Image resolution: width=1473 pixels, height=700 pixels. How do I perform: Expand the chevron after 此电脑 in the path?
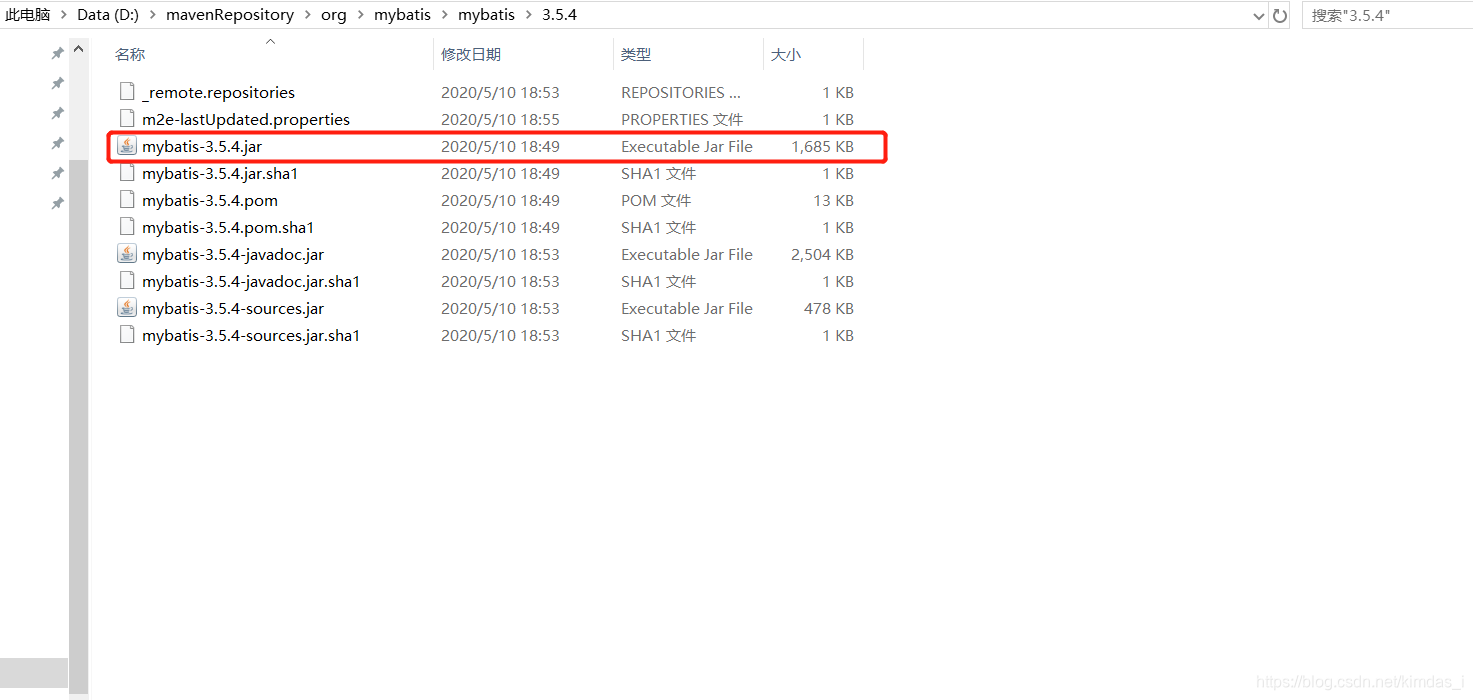pos(64,15)
